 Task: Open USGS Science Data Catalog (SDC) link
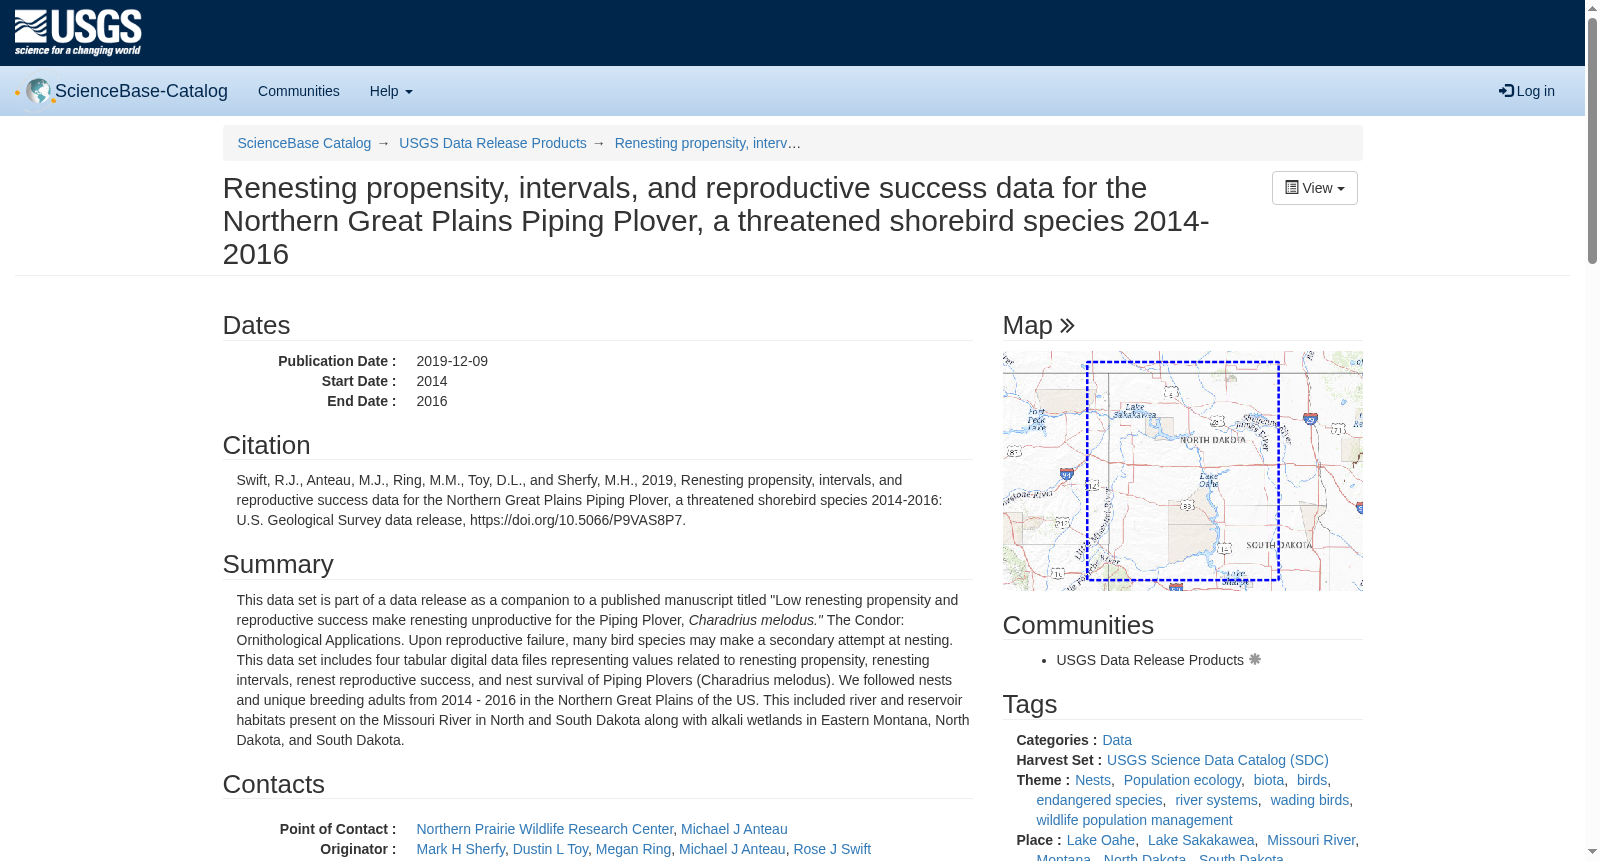pyautogui.click(x=1218, y=760)
